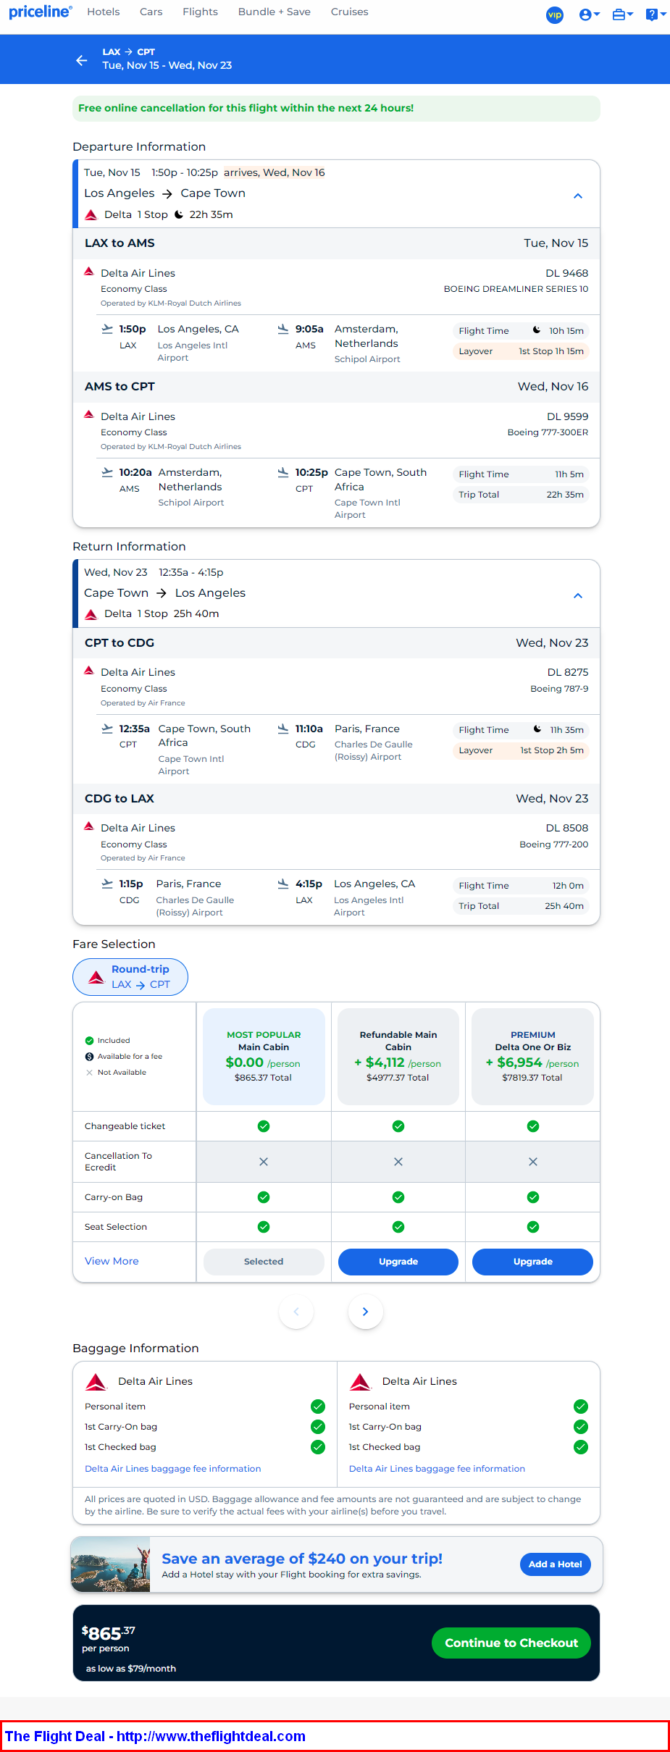Open the Help question mark menu
This screenshot has height=1752, width=670.
click(655, 14)
